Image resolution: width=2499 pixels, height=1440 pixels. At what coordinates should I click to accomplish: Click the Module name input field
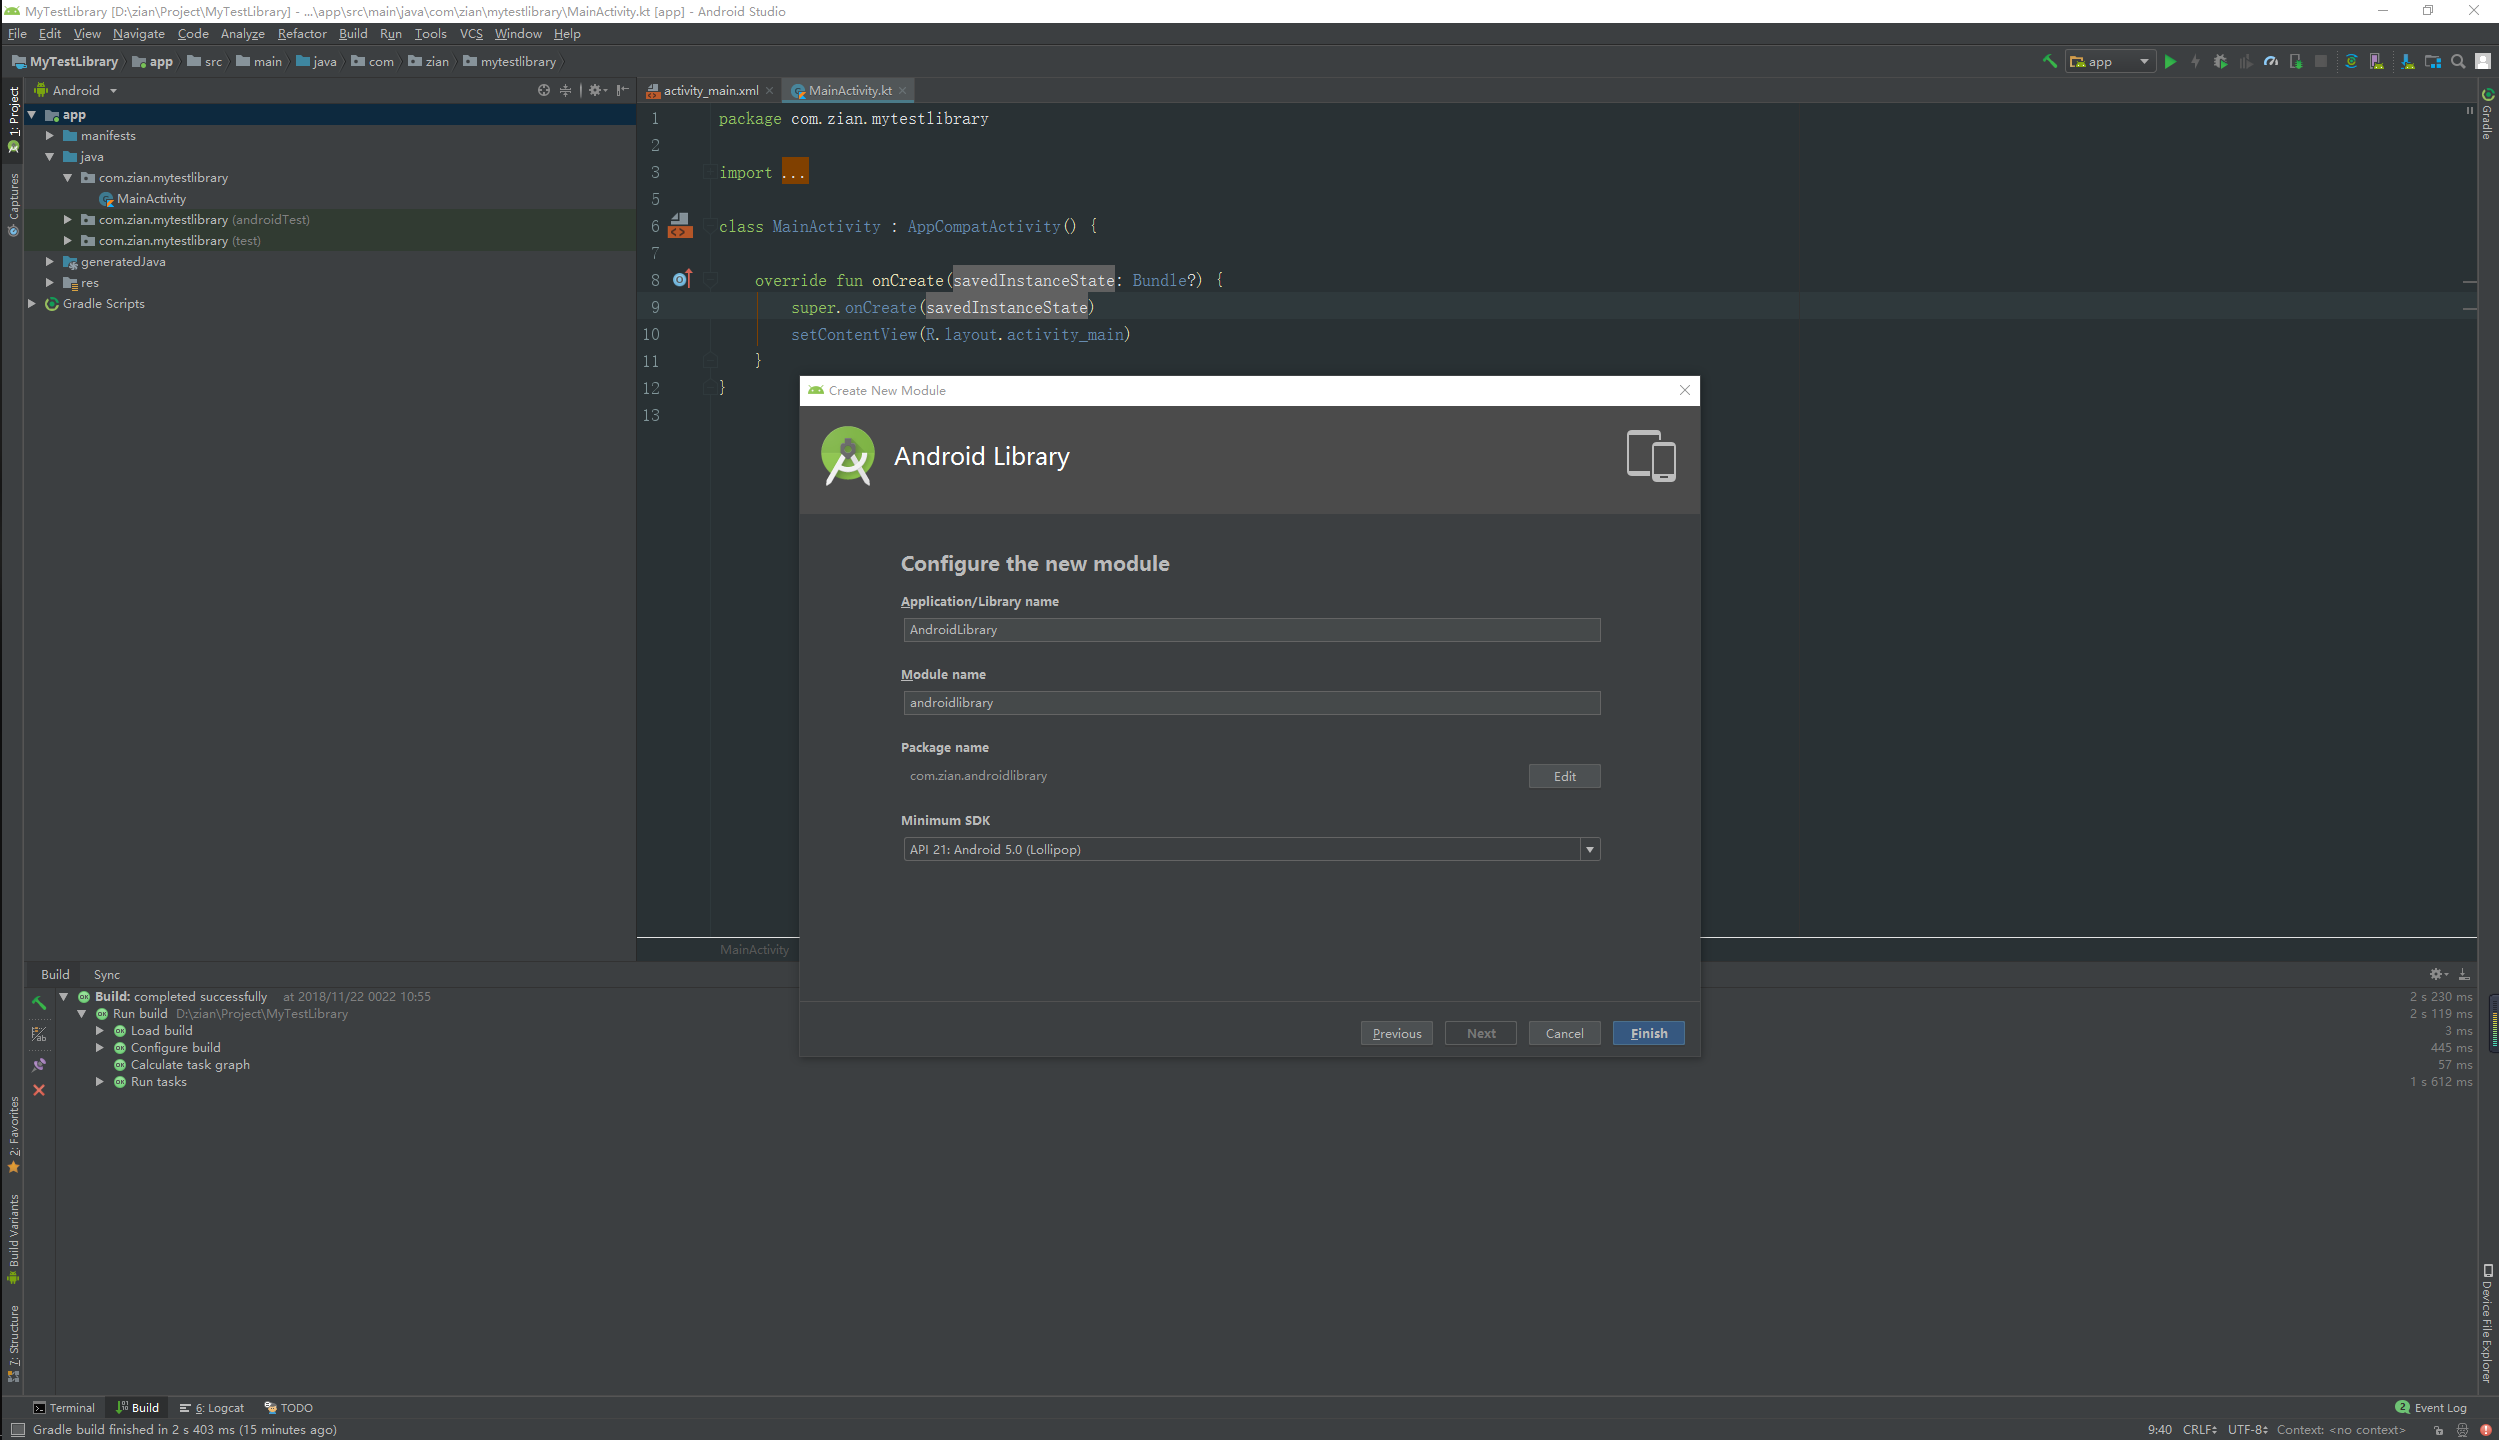[x=1250, y=703]
